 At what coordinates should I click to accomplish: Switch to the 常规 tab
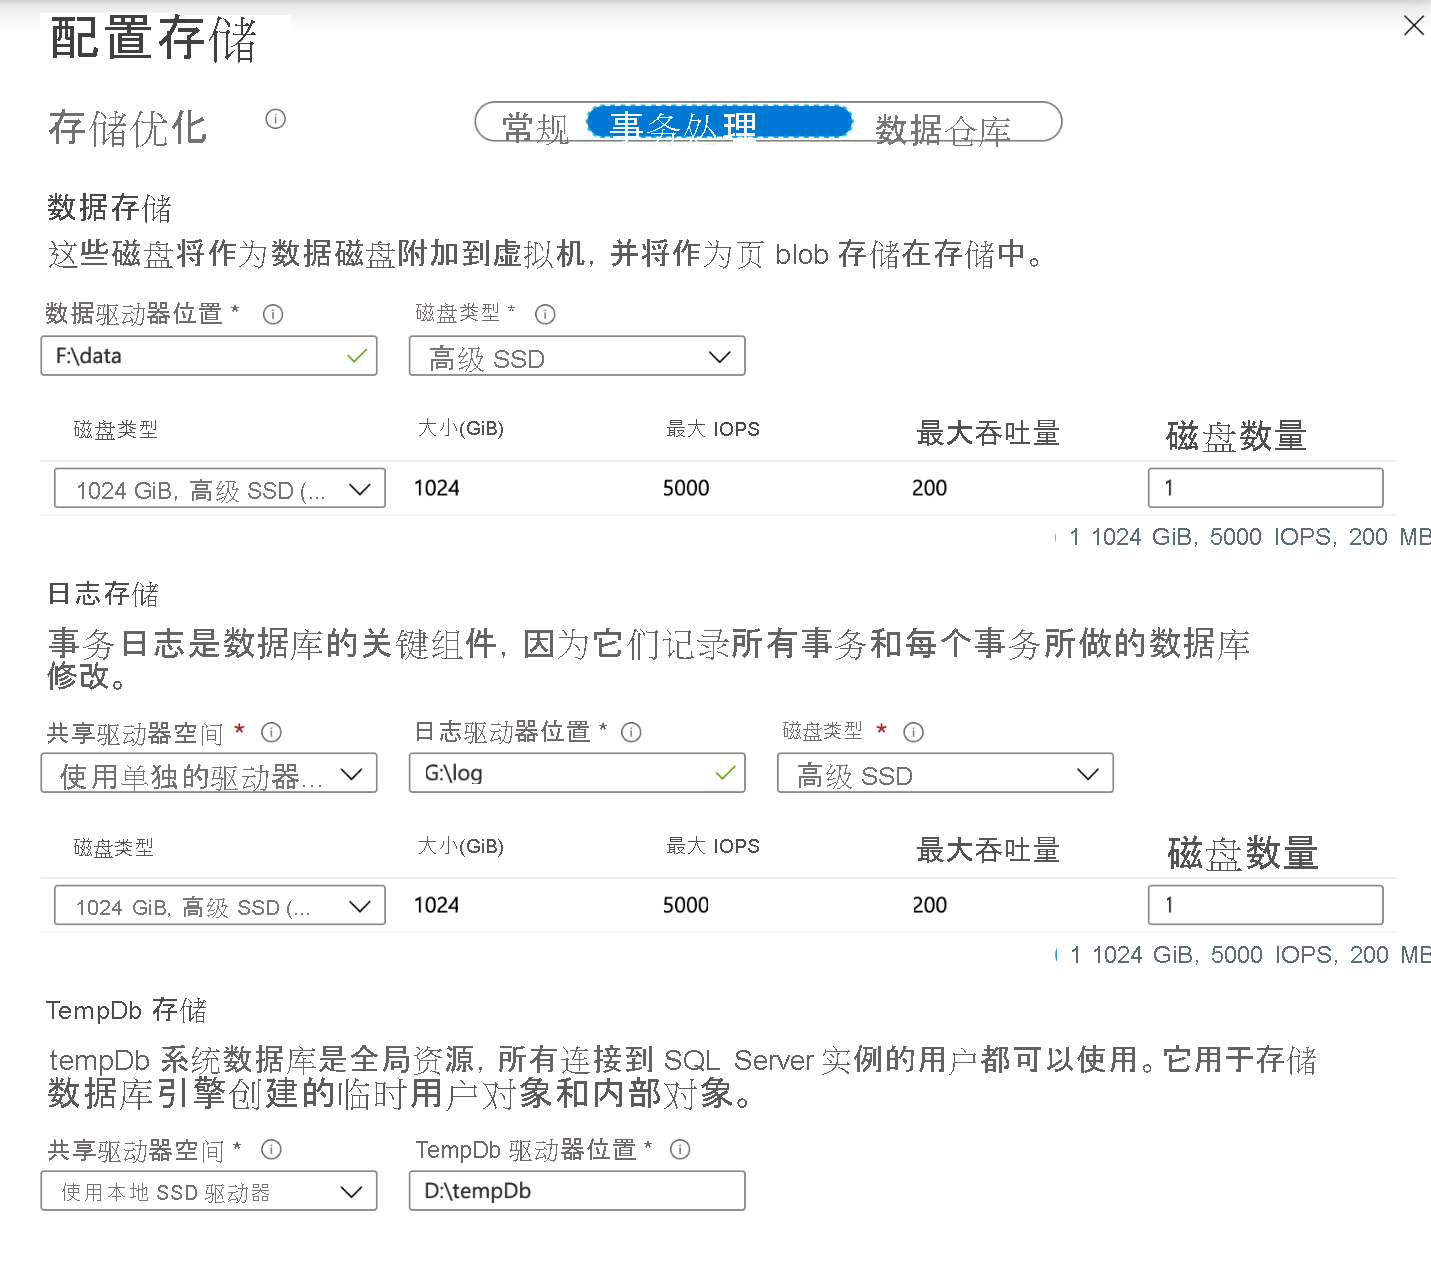(x=534, y=124)
